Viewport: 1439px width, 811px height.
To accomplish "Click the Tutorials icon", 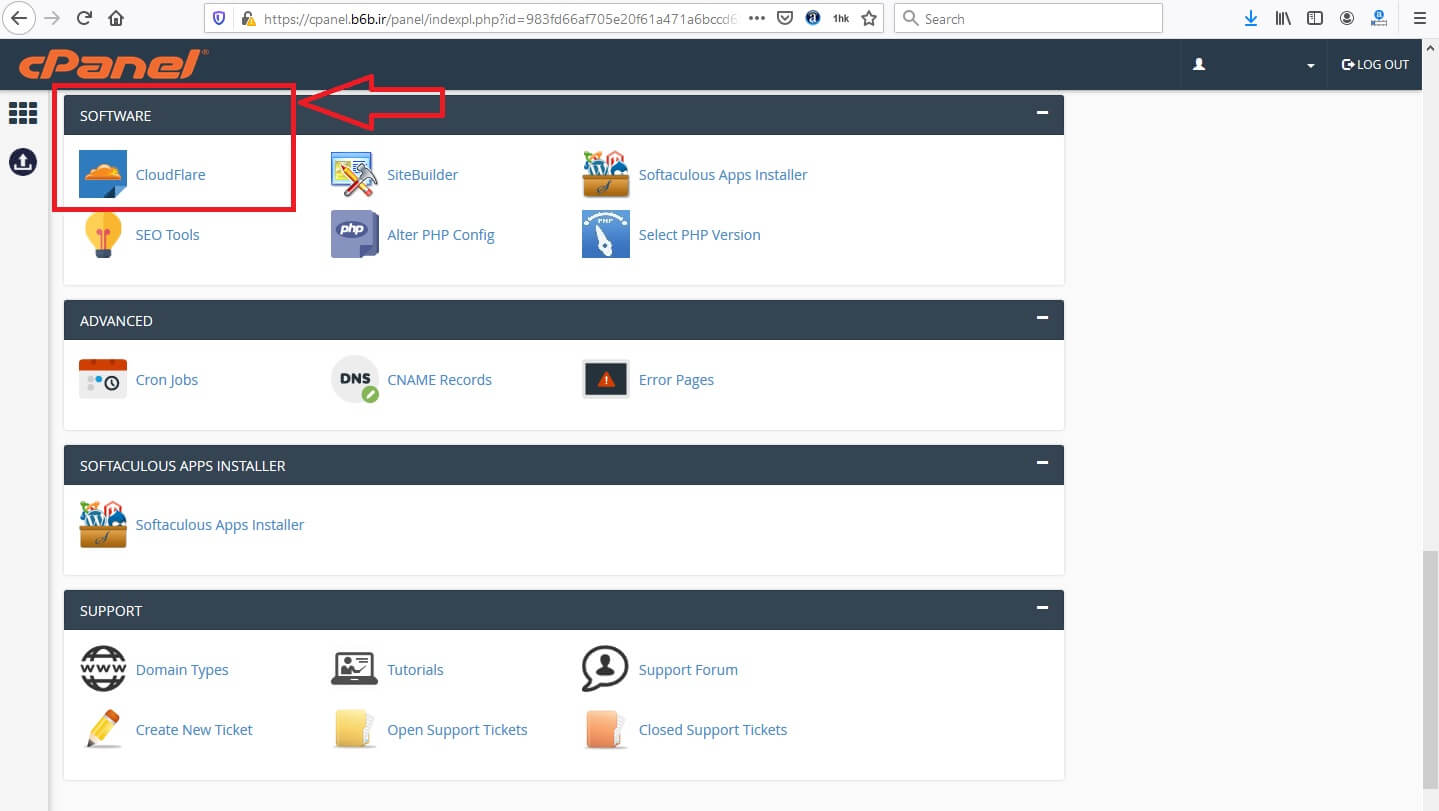I will pos(355,670).
